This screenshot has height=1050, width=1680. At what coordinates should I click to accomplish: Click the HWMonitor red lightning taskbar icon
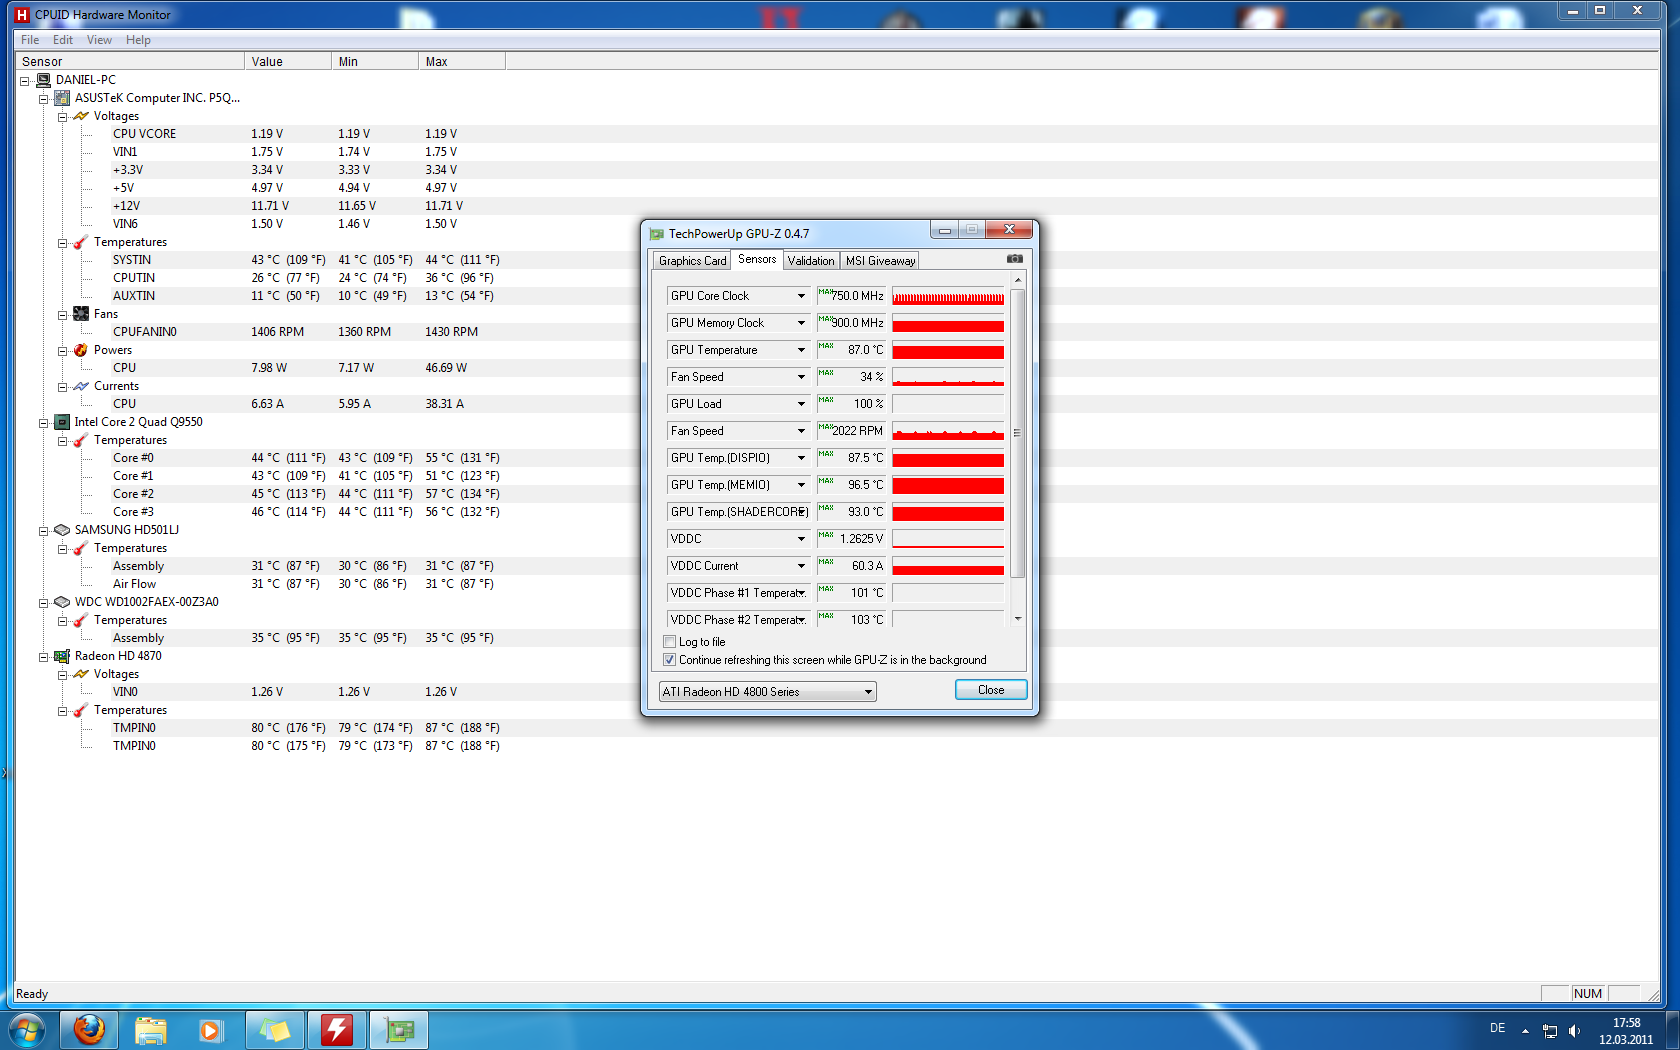point(337,1030)
